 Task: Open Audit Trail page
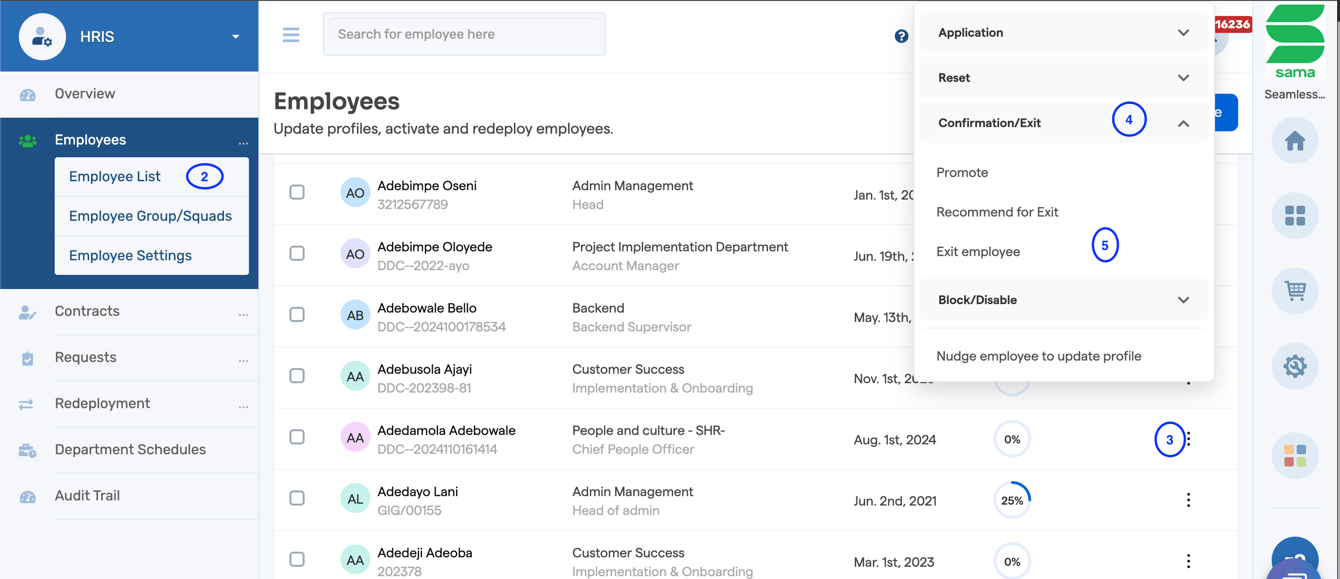click(87, 496)
